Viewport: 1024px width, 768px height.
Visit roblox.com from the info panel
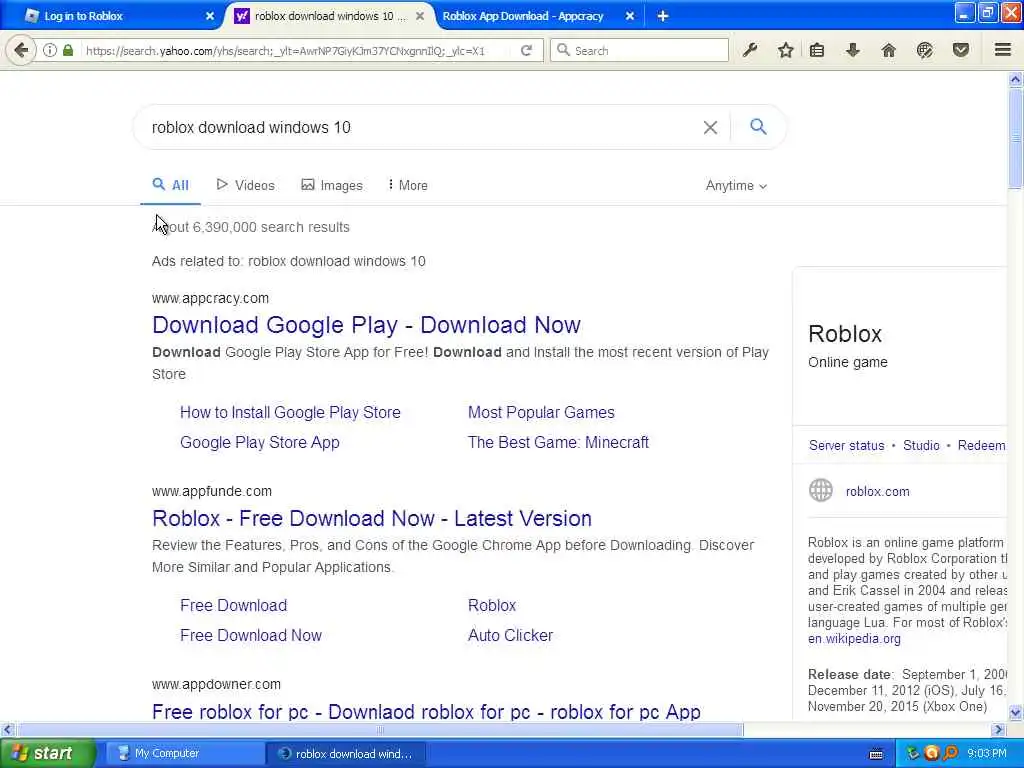877,491
